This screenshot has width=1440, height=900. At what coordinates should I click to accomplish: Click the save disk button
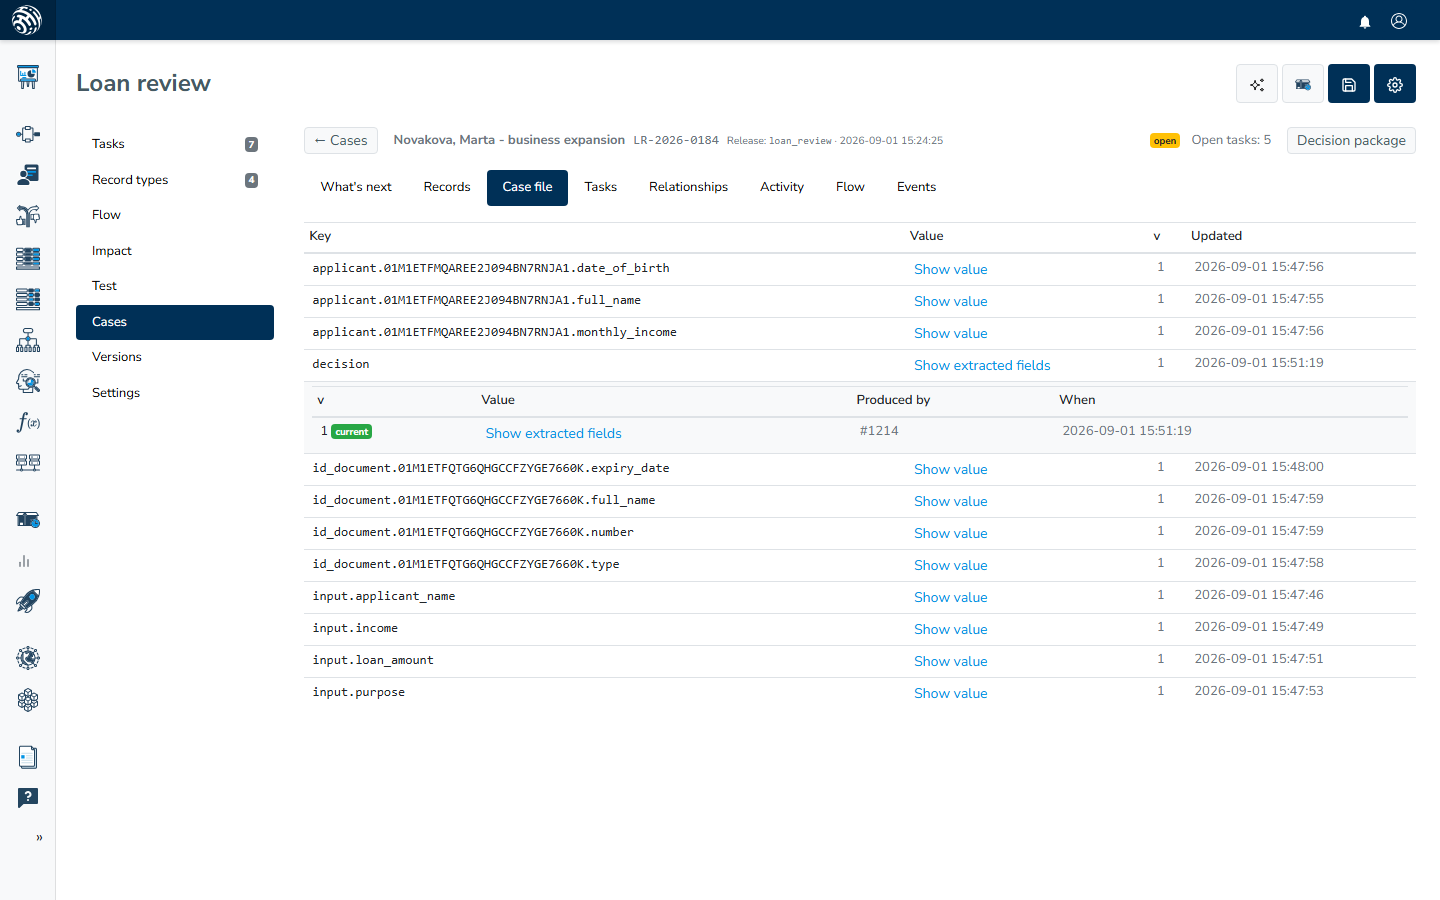pyautogui.click(x=1349, y=84)
